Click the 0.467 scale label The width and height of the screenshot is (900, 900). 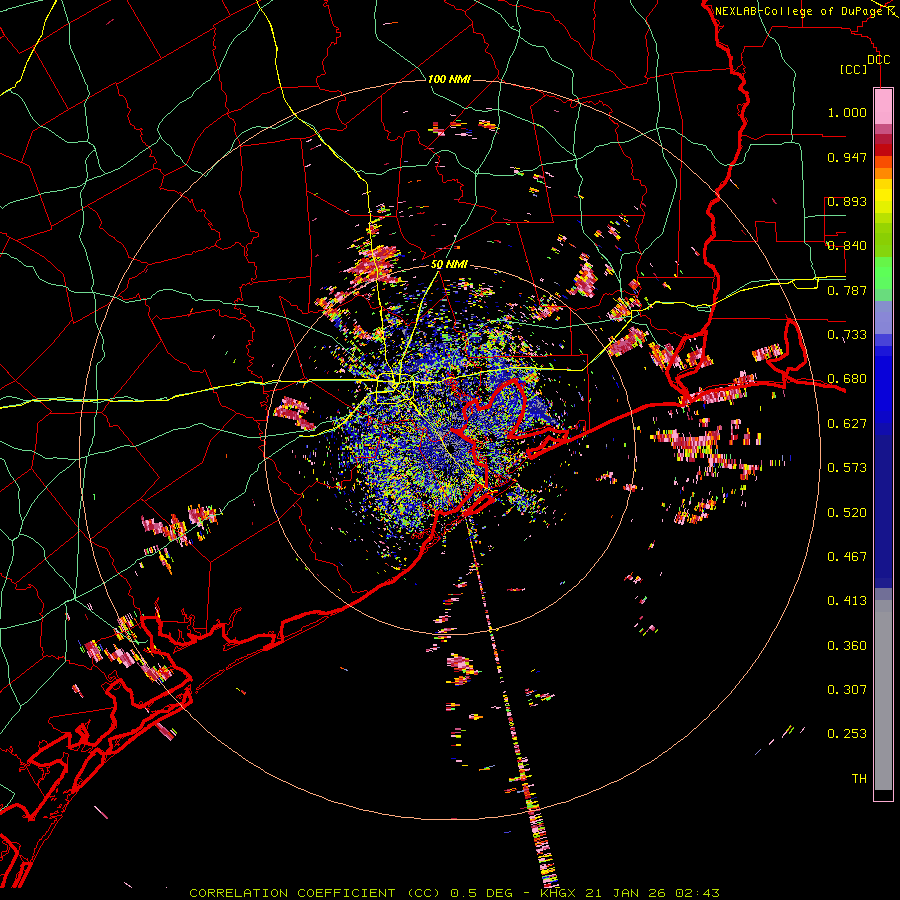pyautogui.click(x=847, y=557)
